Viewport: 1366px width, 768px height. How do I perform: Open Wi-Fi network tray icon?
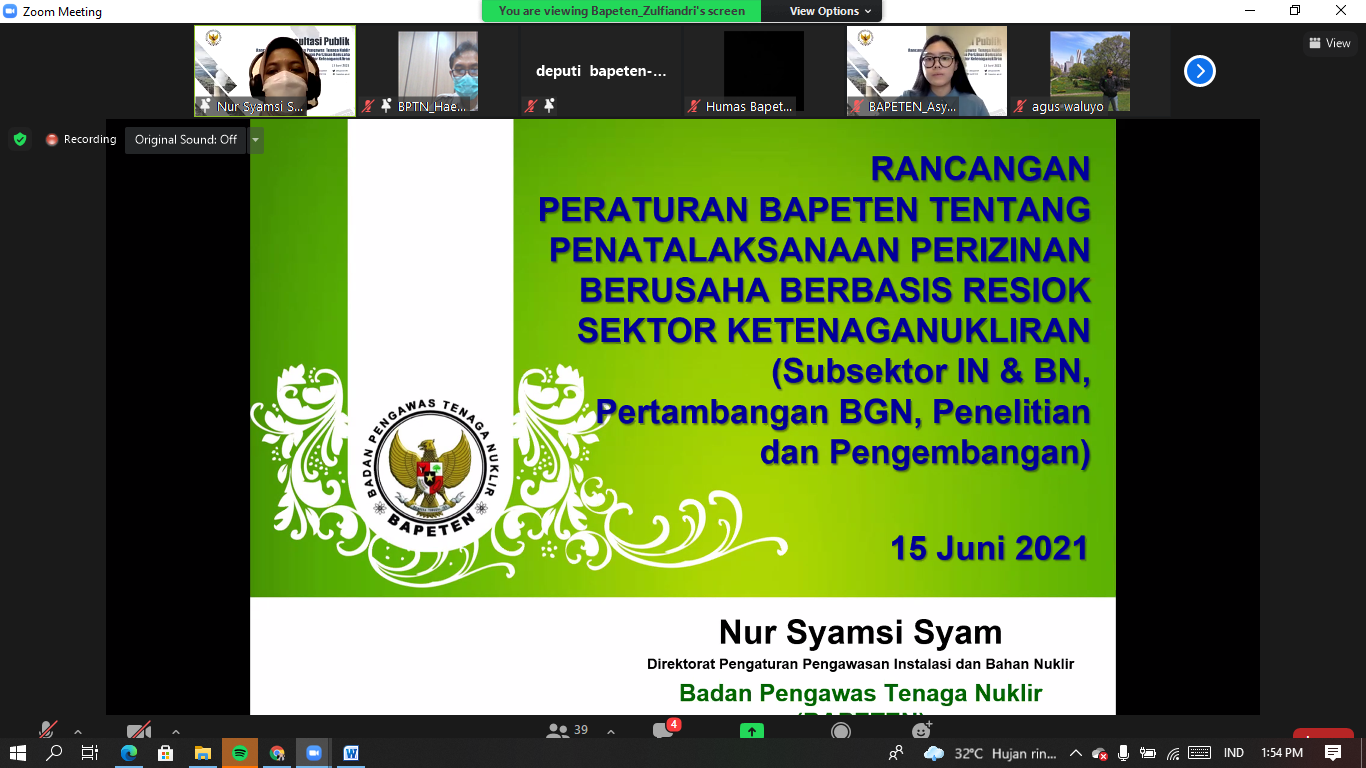(x=1173, y=753)
